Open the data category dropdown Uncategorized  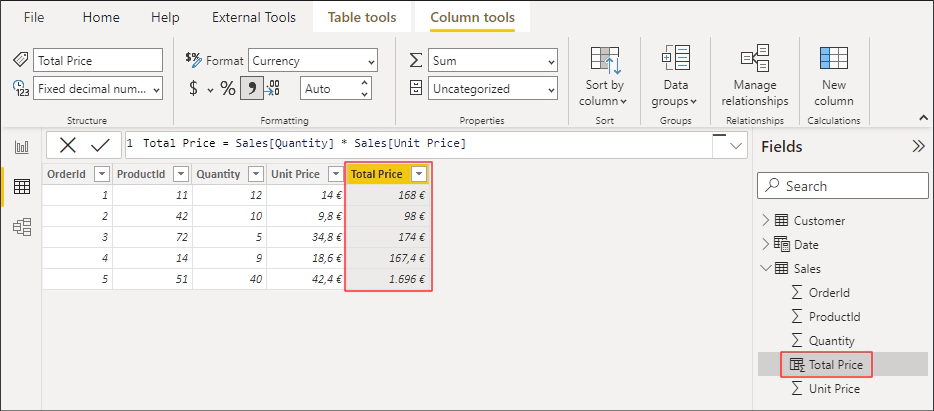pyautogui.click(x=493, y=89)
